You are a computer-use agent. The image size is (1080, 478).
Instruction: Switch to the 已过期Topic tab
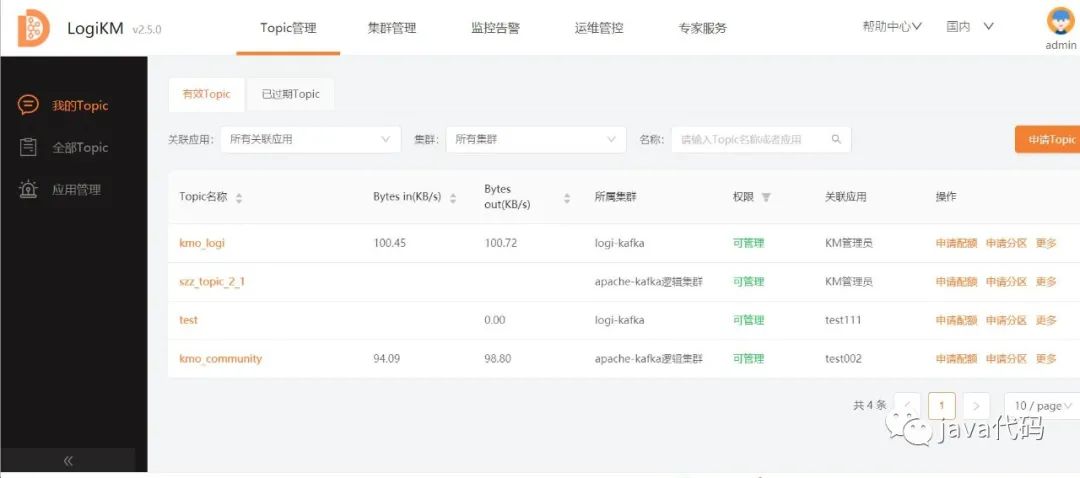pyautogui.click(x=291, y=94)
